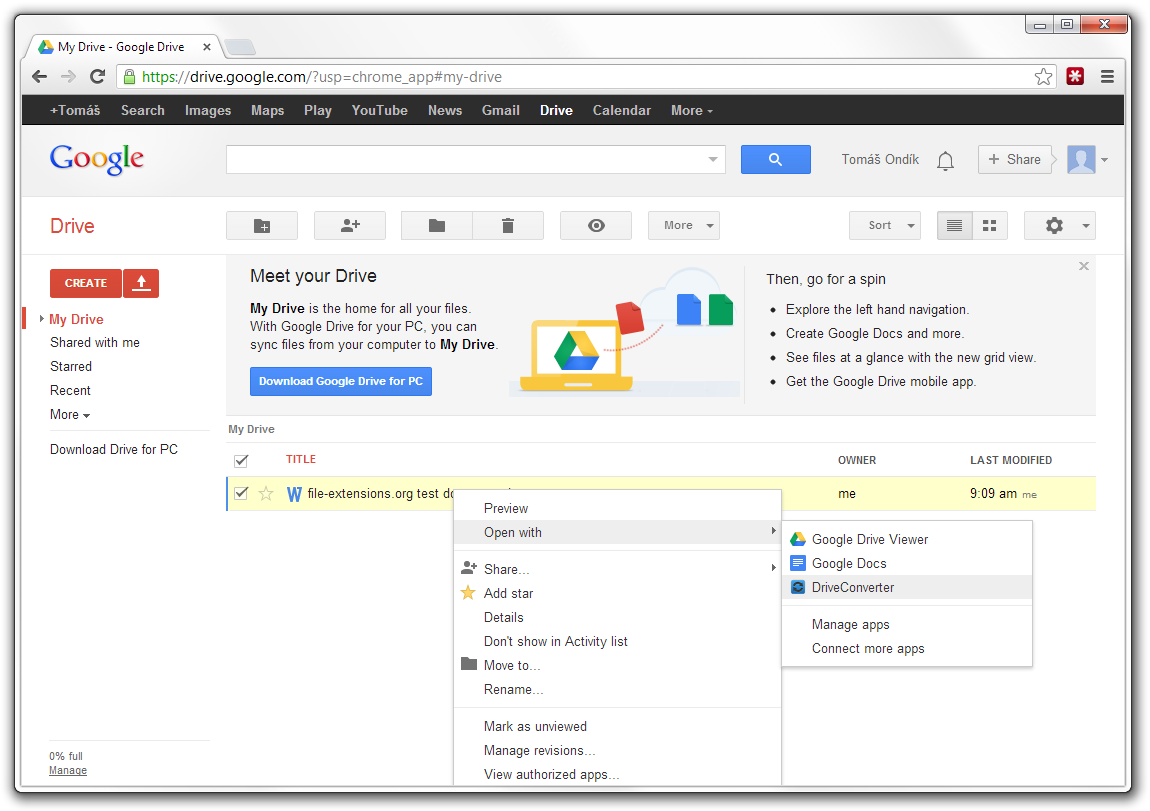Star the file-extensions.org test document
Image resolution: width=1150 pixels, height=811 pixels.
click(x=266, y=494)
